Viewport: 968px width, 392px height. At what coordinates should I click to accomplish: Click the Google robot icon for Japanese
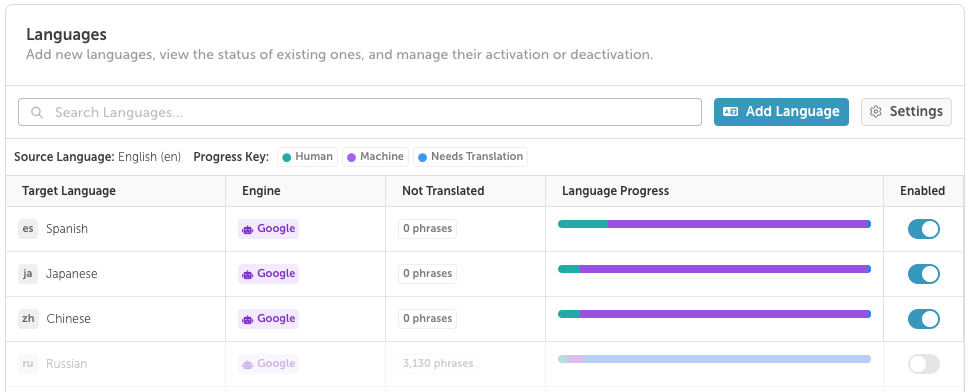pos(248,274)
